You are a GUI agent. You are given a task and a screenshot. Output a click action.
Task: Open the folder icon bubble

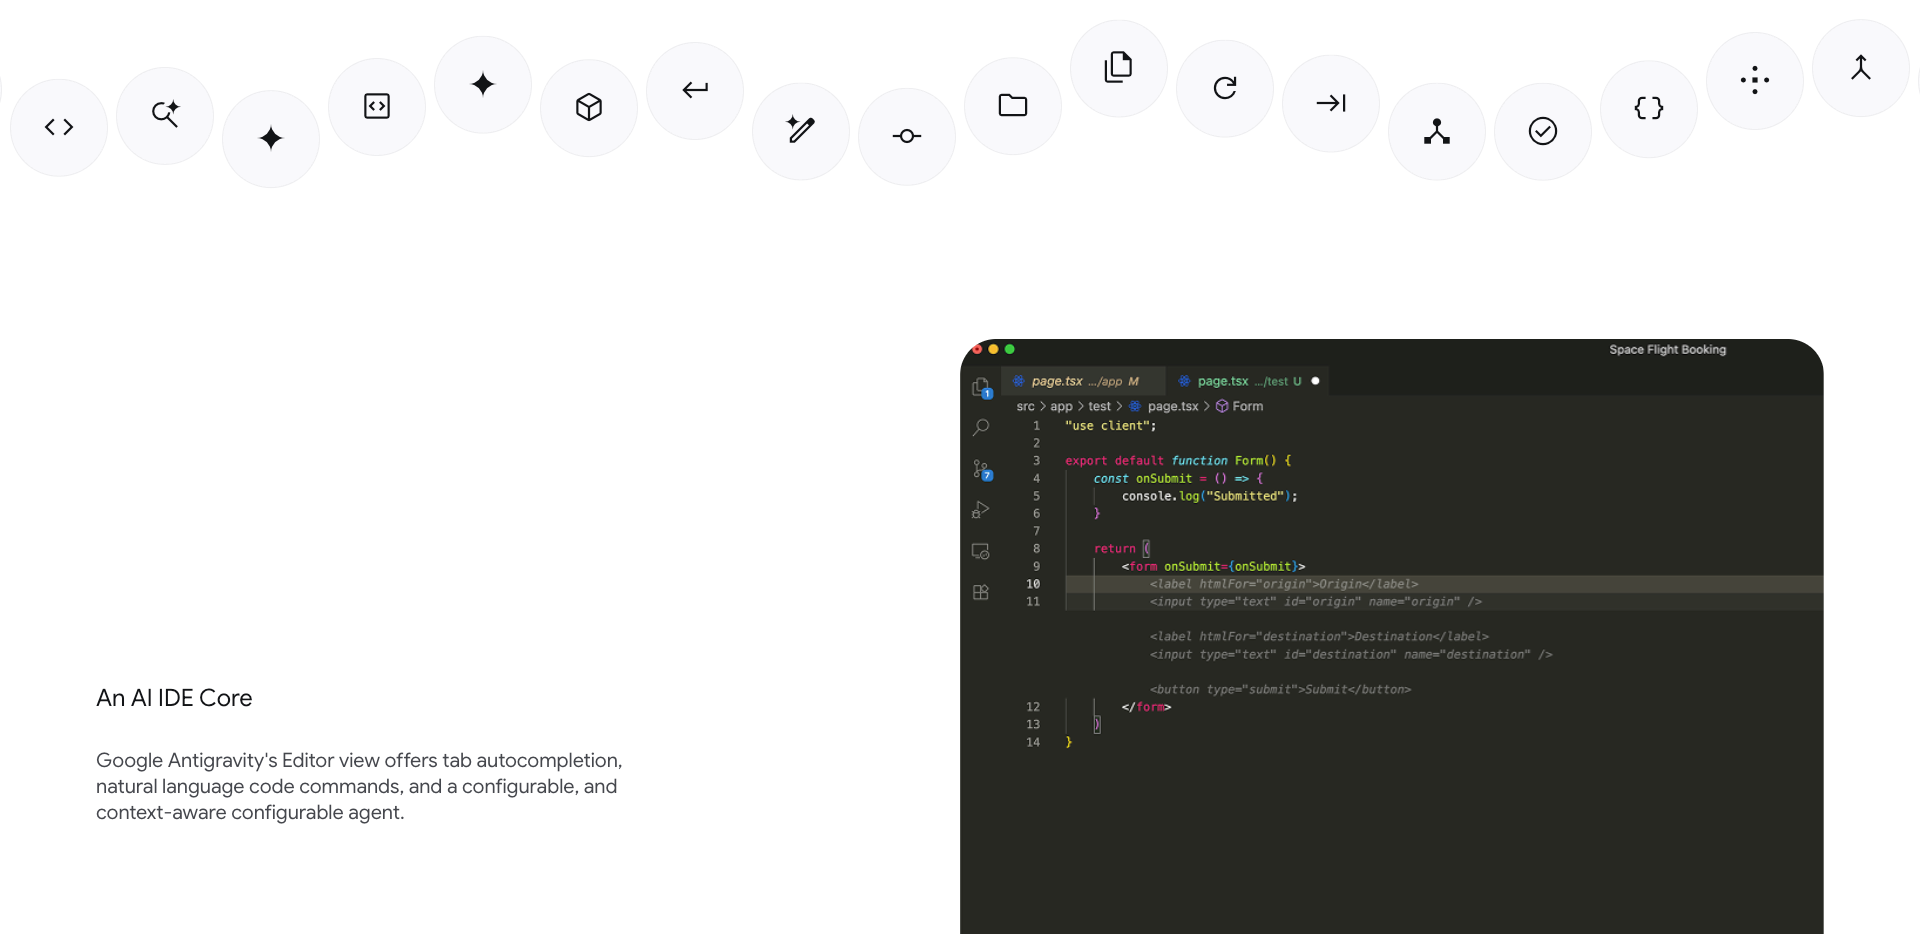pyautogui.click(x=1013, y=105)
